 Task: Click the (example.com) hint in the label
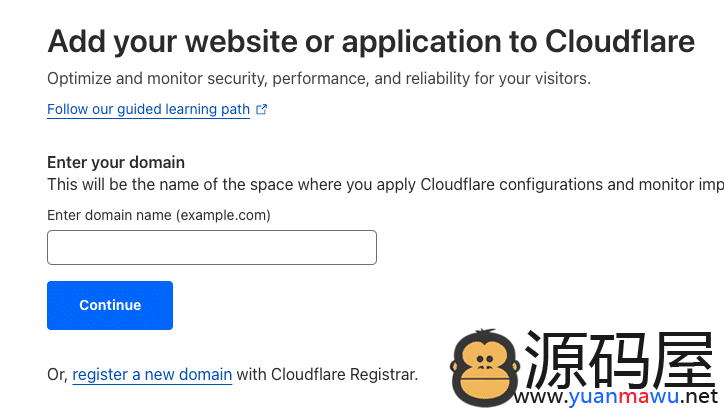coord(223,215)
